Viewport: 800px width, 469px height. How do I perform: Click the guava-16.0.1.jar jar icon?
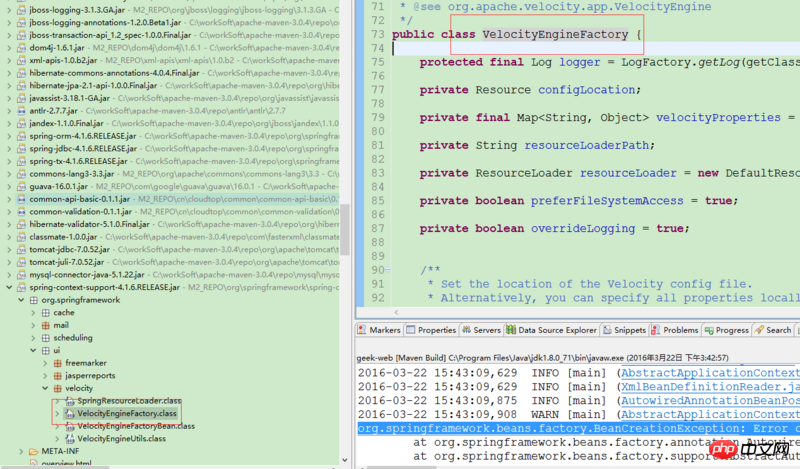tap(21, 186)
